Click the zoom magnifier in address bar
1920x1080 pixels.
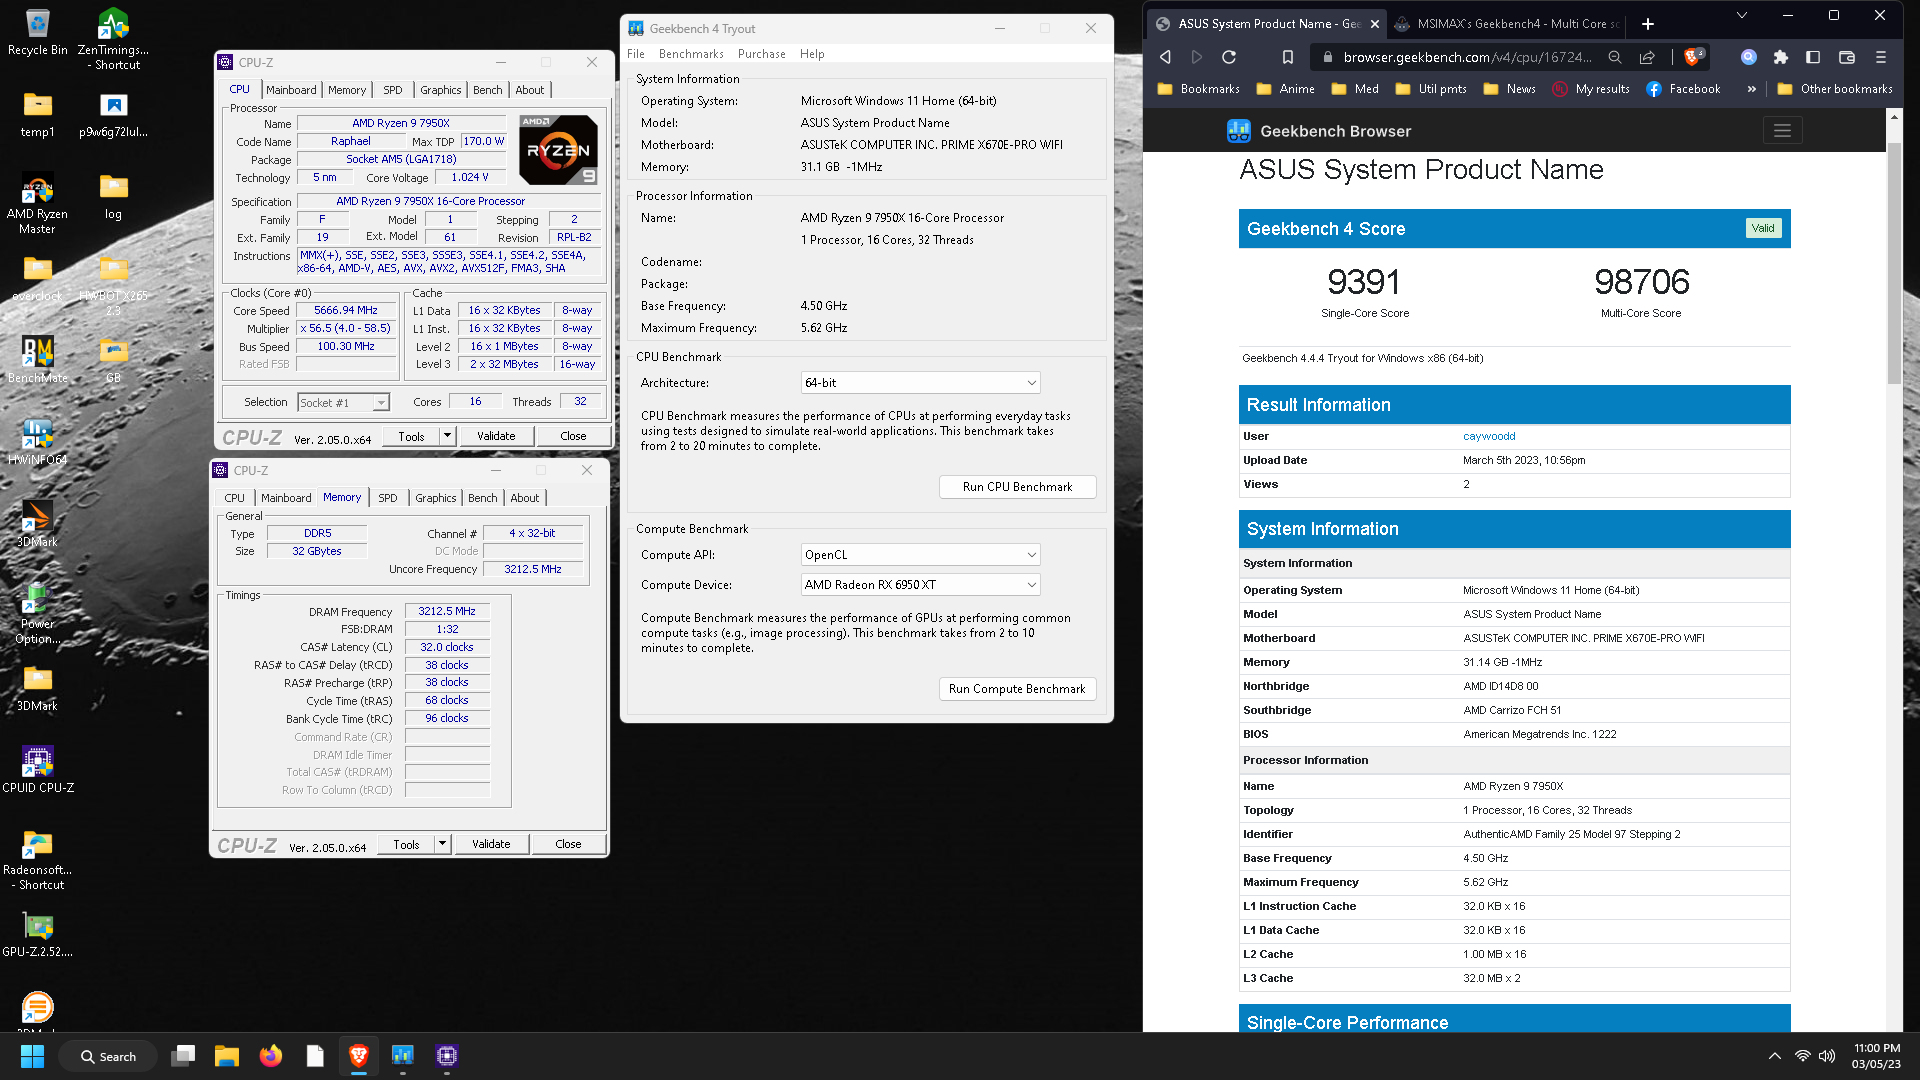[x=1615, y=57]
